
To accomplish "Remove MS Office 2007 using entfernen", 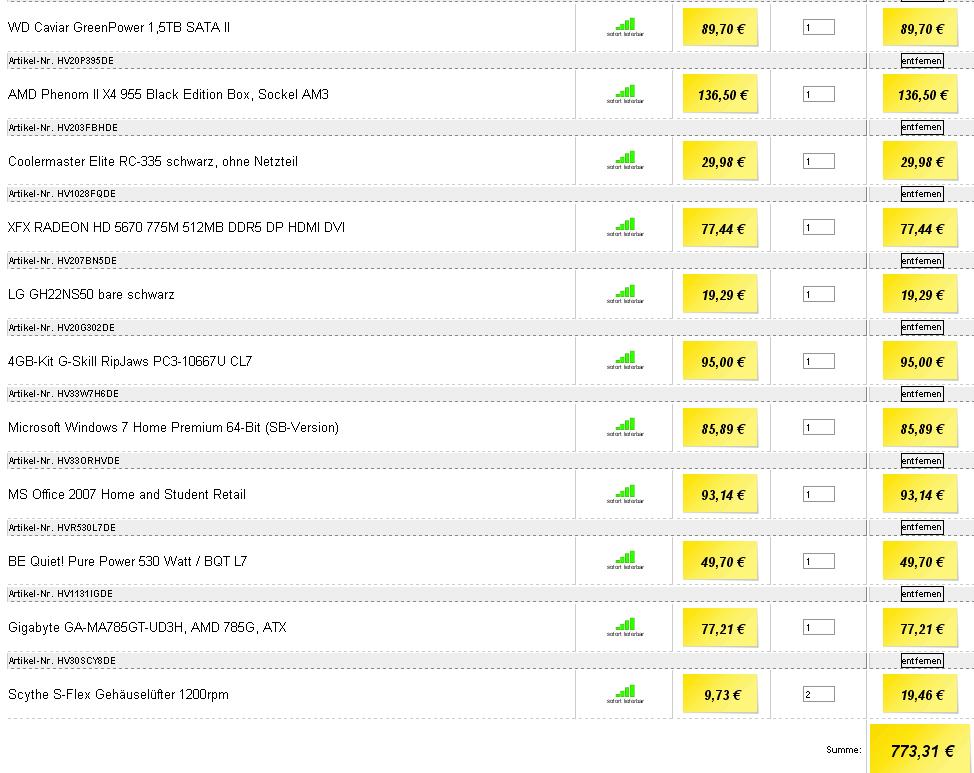I will [922, 528].
